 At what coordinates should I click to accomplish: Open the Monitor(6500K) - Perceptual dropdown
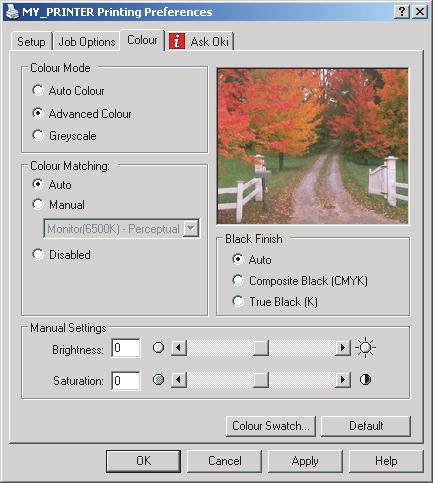(191, 228)
